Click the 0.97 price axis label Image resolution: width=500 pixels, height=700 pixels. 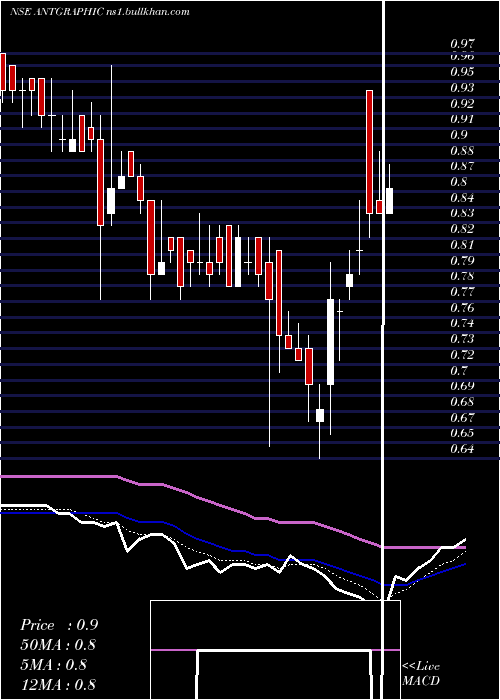click(462, 44)
